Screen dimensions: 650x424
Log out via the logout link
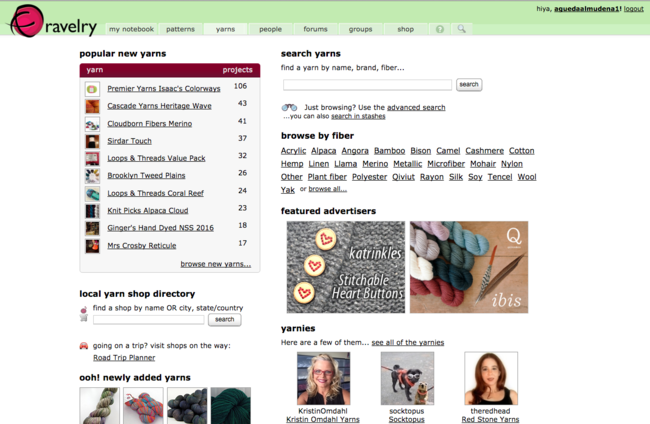[x=633, y=9]
